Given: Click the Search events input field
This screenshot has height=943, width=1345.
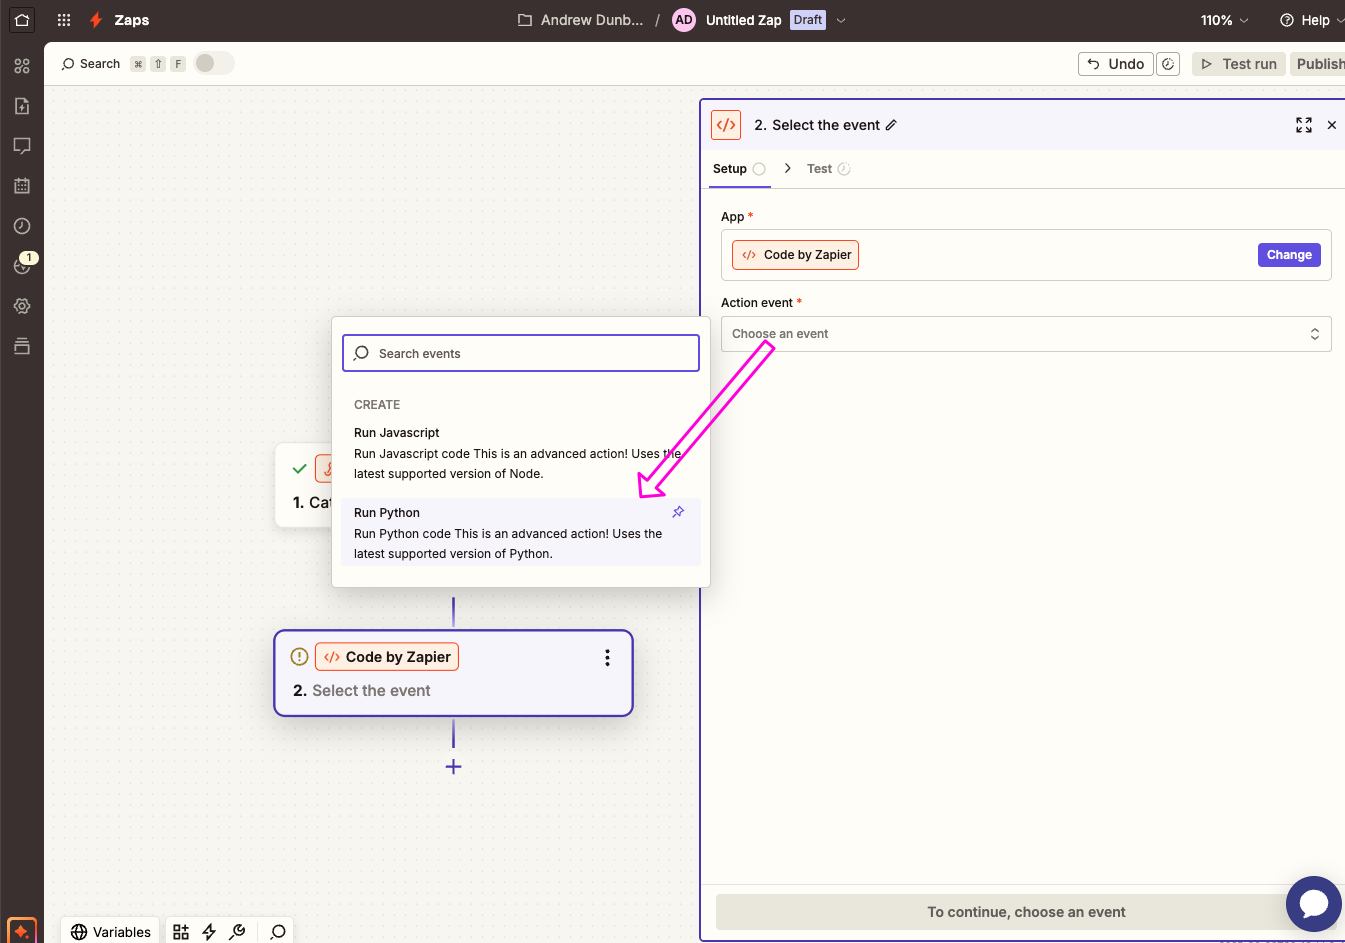Looking at the screenshot, I should [x=521, y=353].
